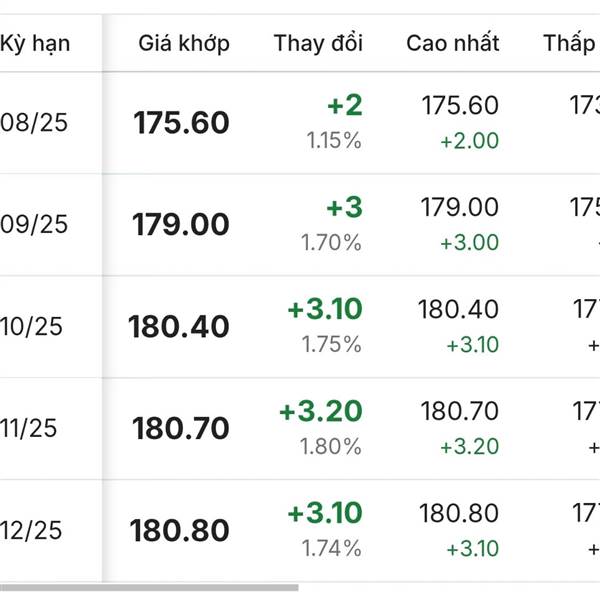Click the 1.15% change percentage

(x=334, y=140)
